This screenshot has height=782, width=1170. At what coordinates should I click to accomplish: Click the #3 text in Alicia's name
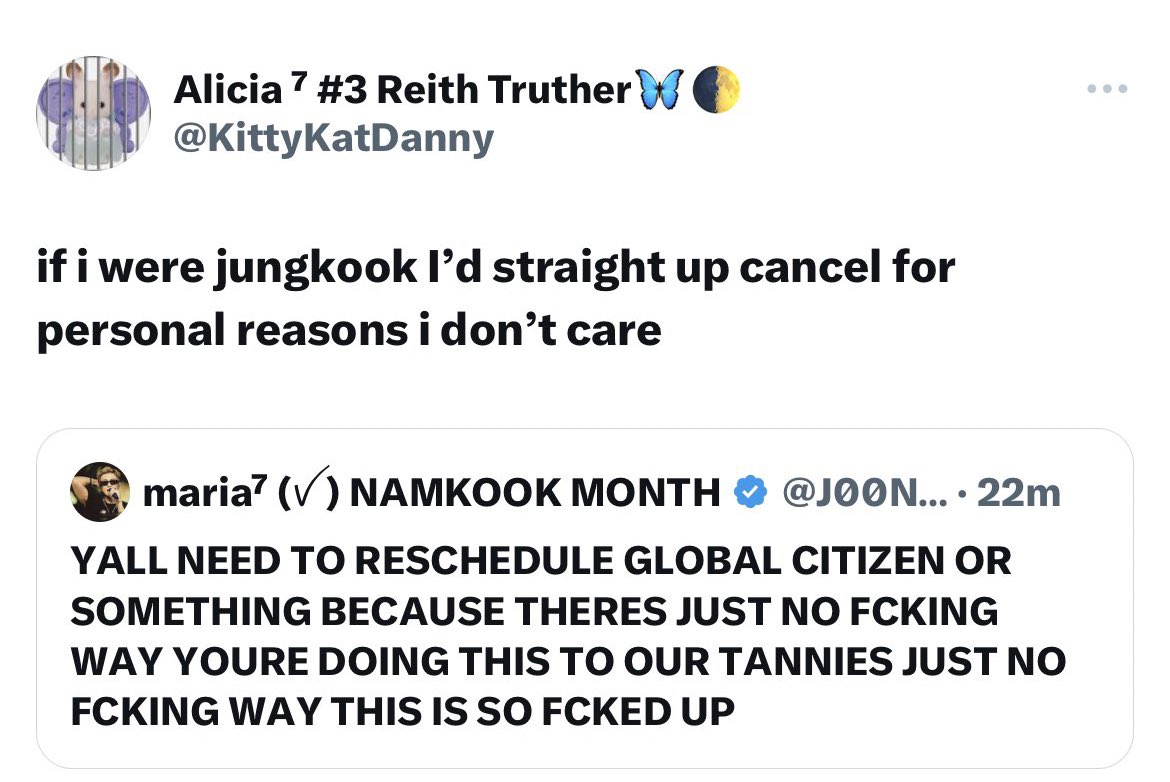coord(337,90)
